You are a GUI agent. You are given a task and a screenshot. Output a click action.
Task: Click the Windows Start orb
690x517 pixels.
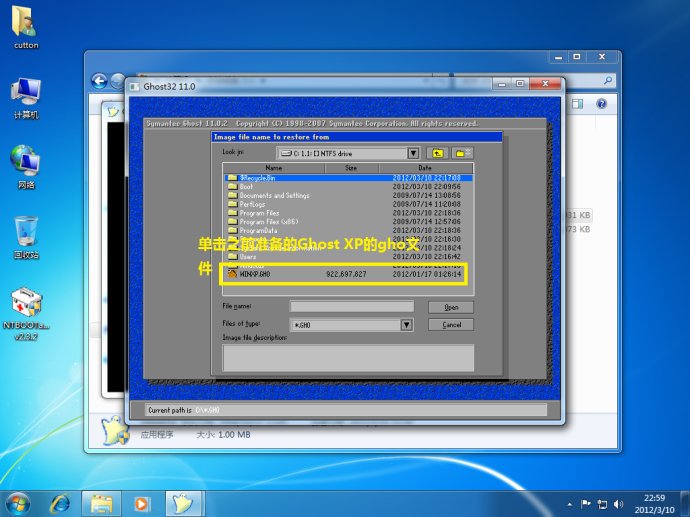click(x=18, y=503)
